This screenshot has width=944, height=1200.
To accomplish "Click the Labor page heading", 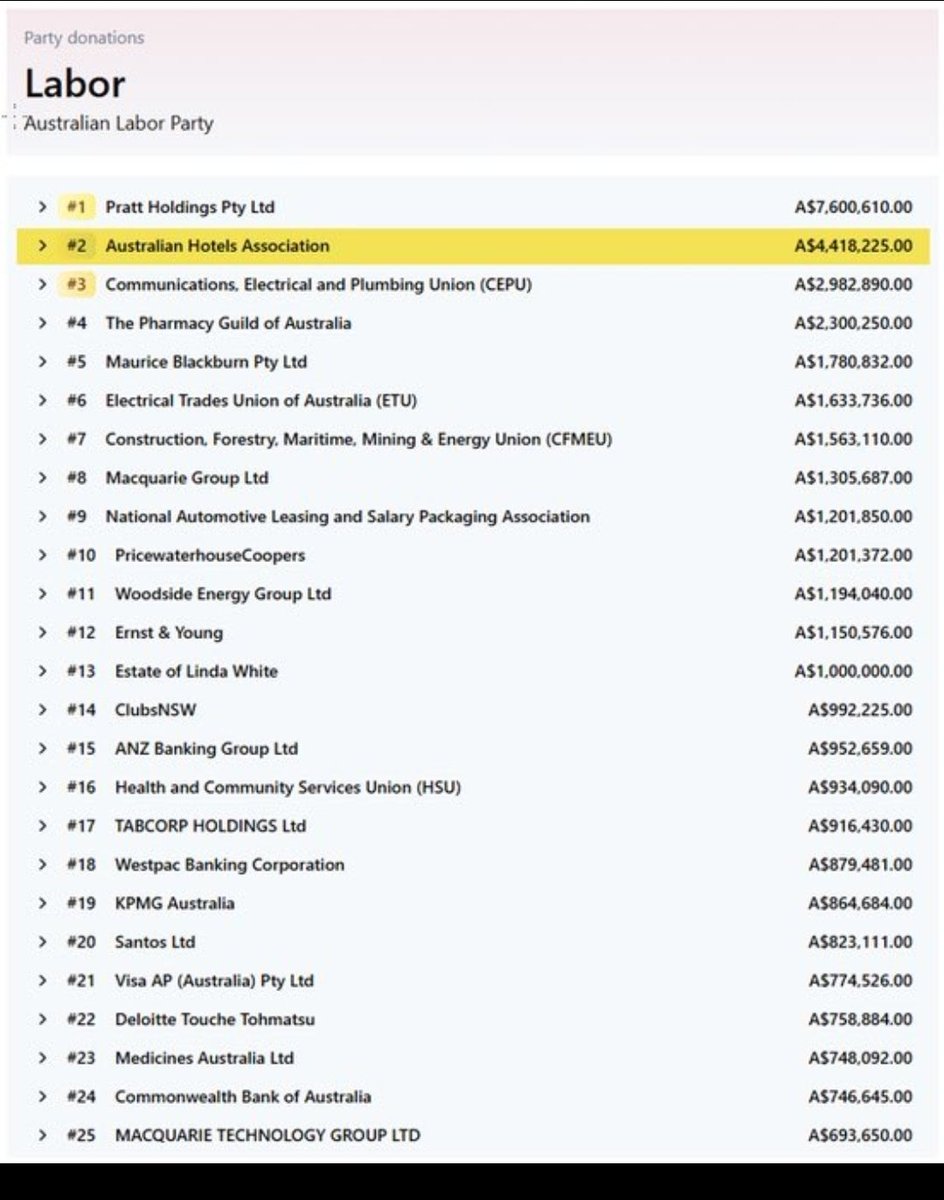I will (x=75, y=83).
